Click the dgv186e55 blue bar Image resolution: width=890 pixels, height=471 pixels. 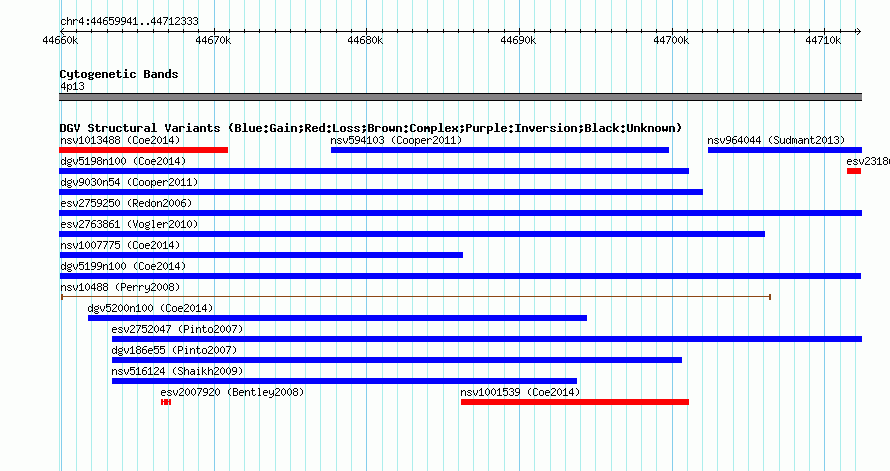click(x=397, y=360)
